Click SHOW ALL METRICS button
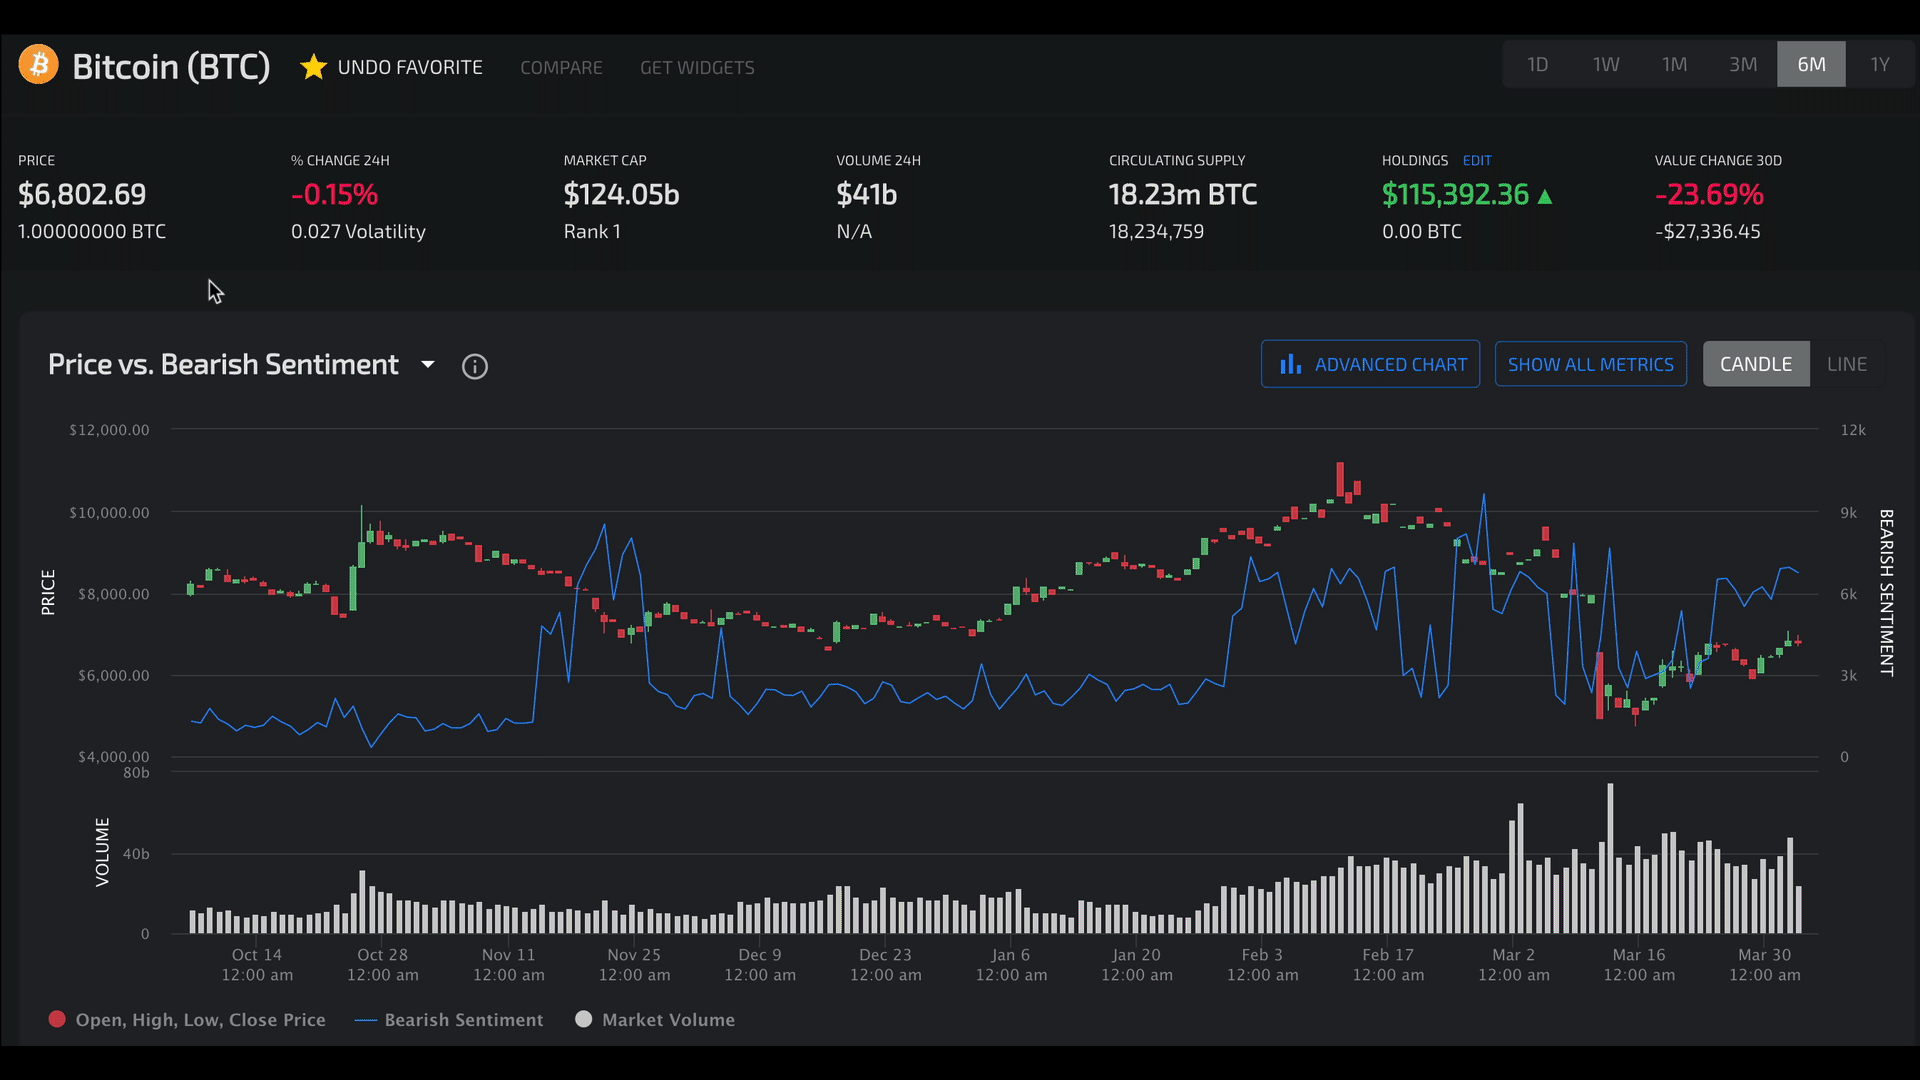The width and height of the screenshot is (1920, 1080). [x=1591, y=364]
